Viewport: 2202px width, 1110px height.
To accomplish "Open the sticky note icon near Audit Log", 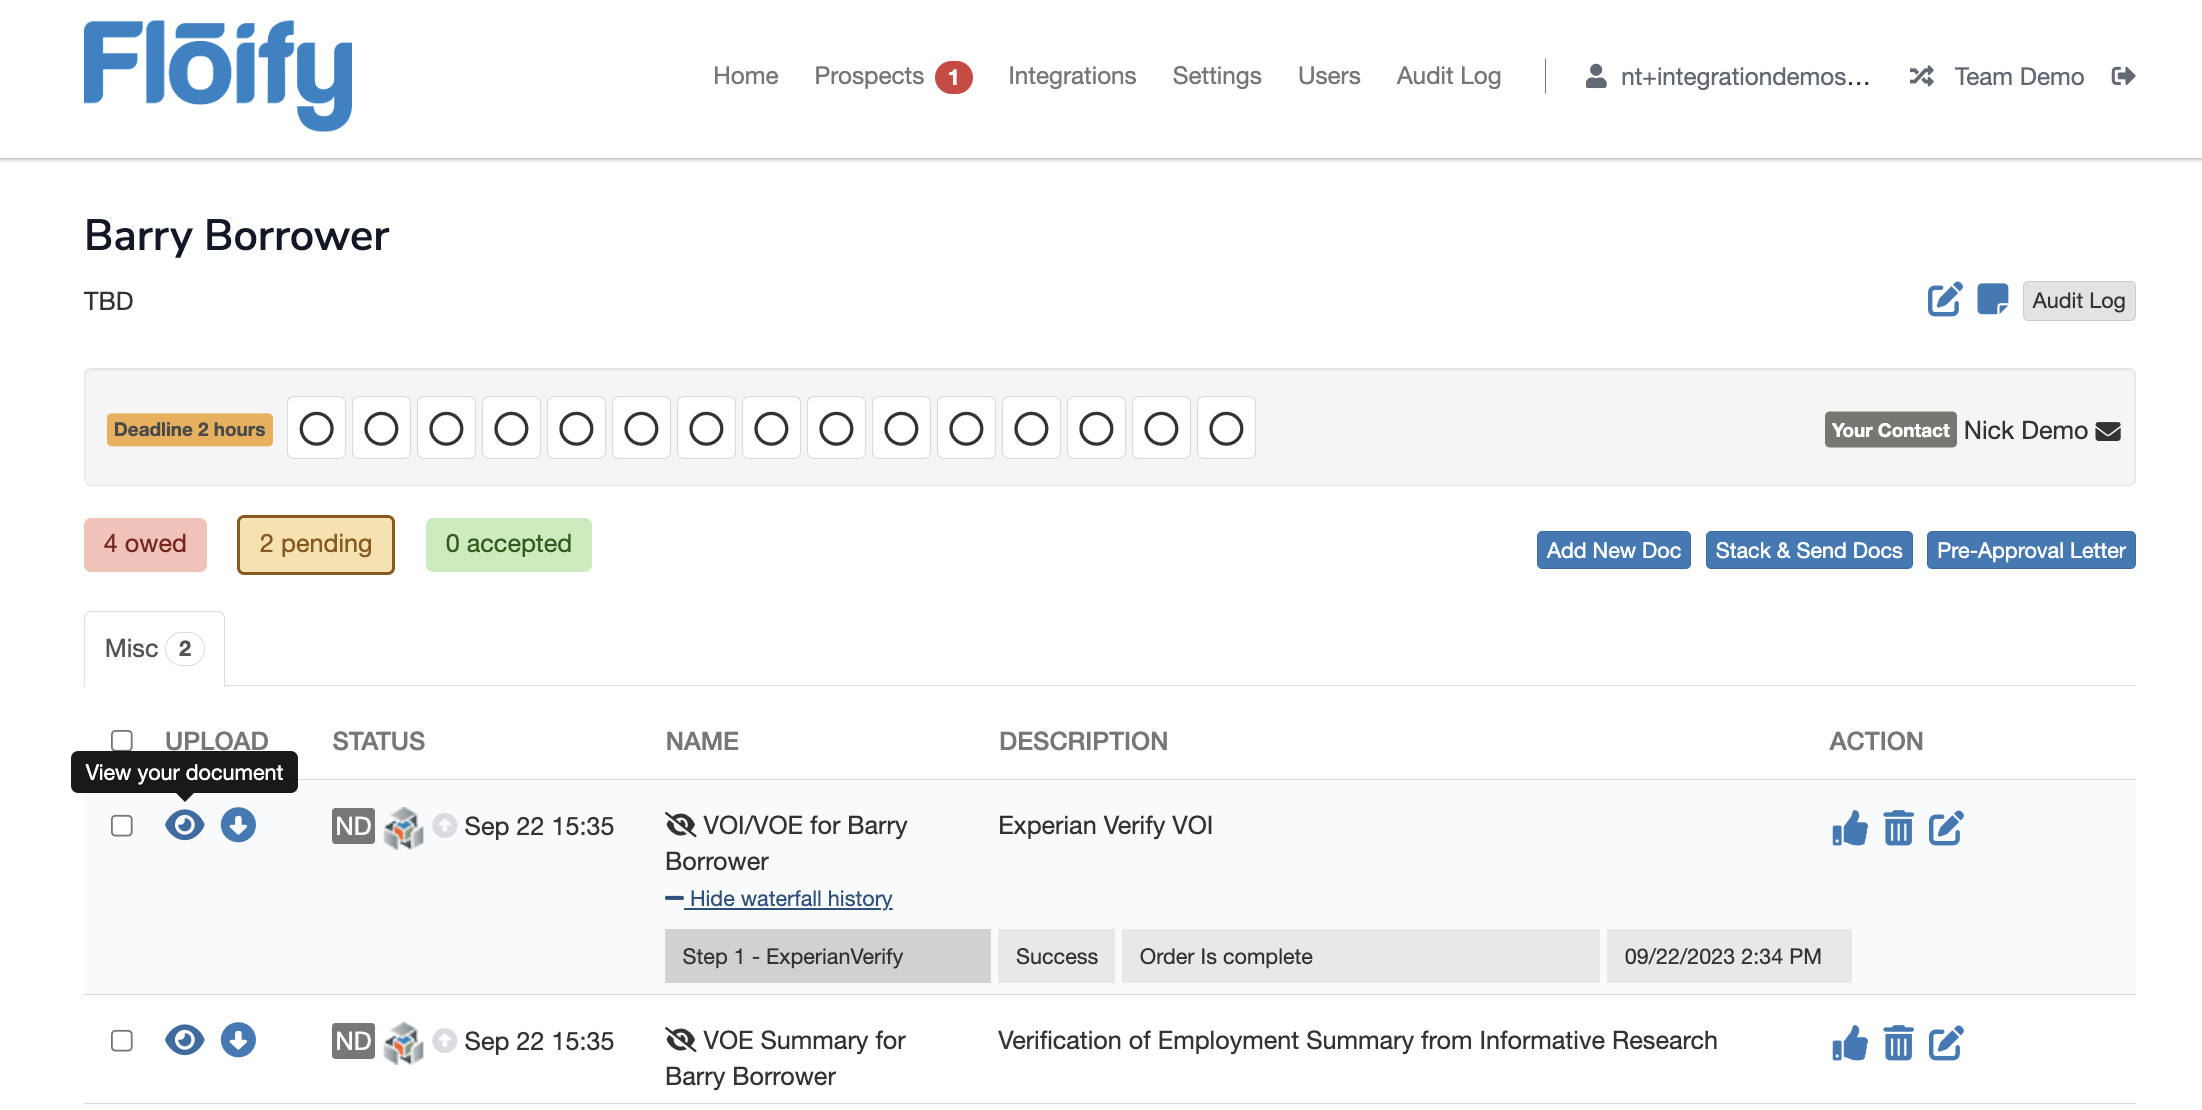I will (1992, 300).
